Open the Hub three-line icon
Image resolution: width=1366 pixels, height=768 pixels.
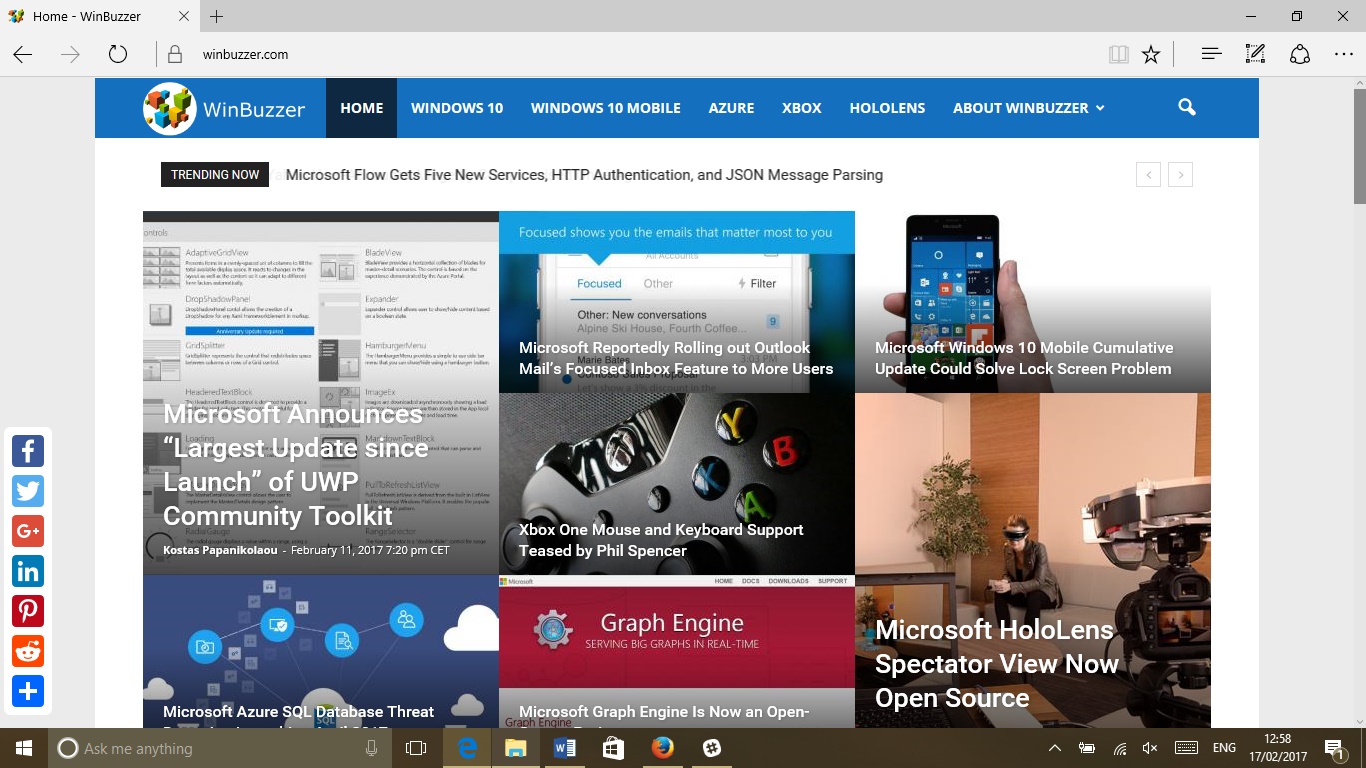(1211, 54)
